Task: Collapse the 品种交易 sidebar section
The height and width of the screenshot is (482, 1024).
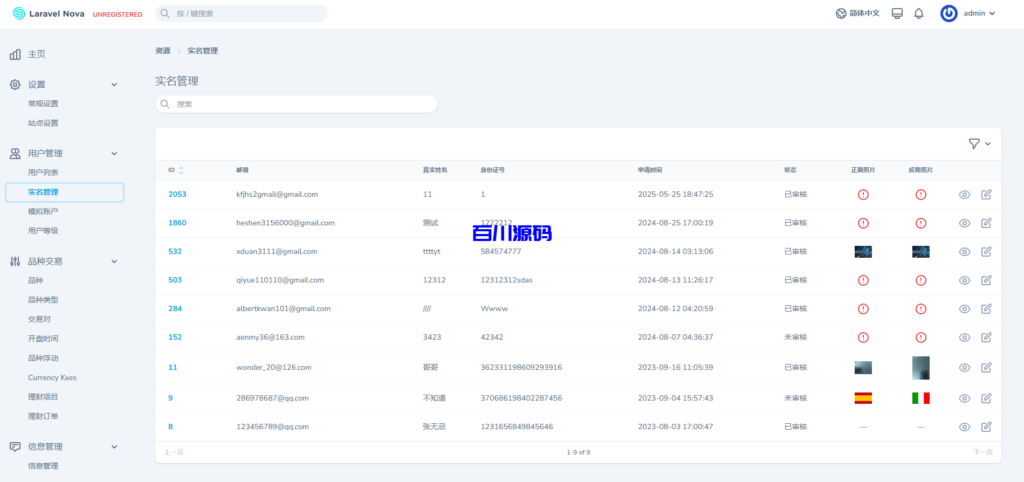Action: [x=114, y=261]
